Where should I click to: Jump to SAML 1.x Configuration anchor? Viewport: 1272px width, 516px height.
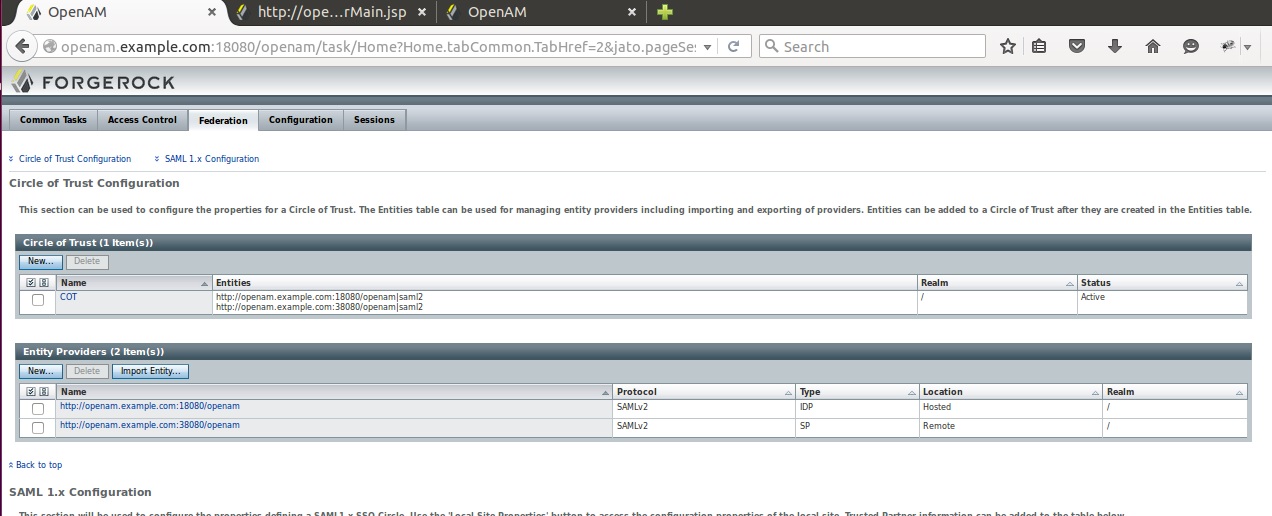[x=212, y=159]
